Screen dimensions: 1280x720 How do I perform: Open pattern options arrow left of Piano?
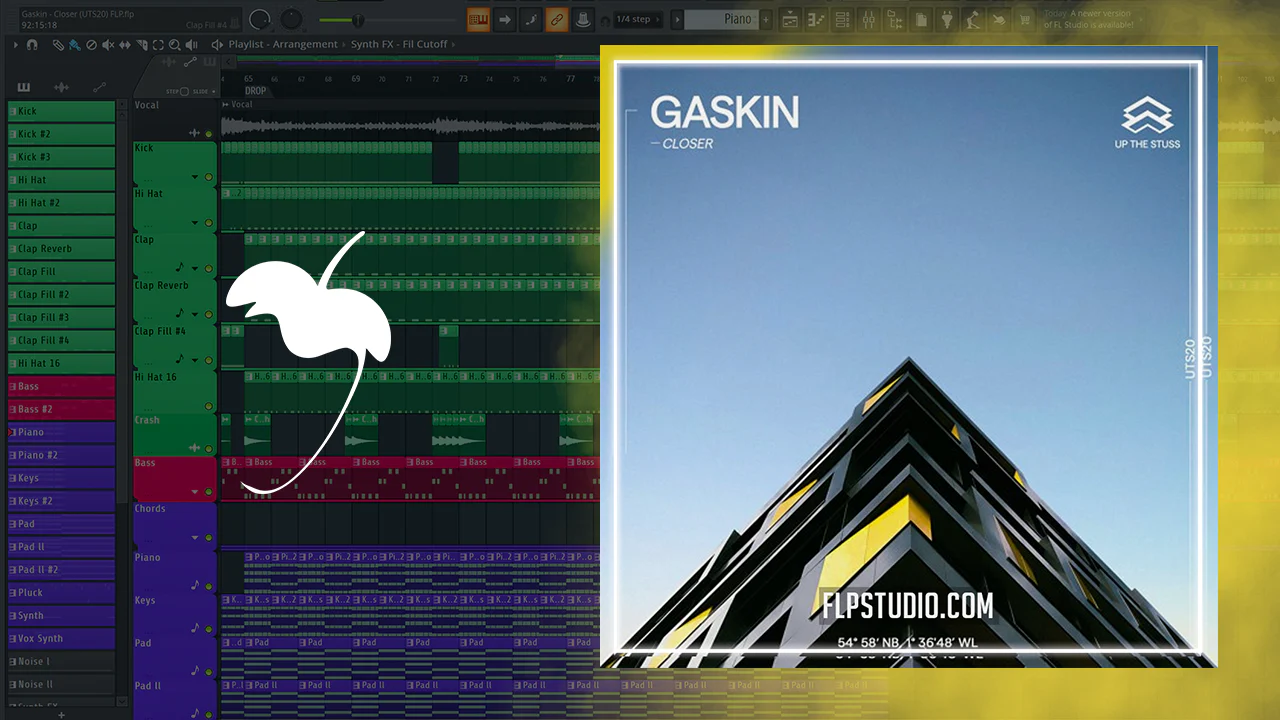pyautogui.click(x=677, y=19)
